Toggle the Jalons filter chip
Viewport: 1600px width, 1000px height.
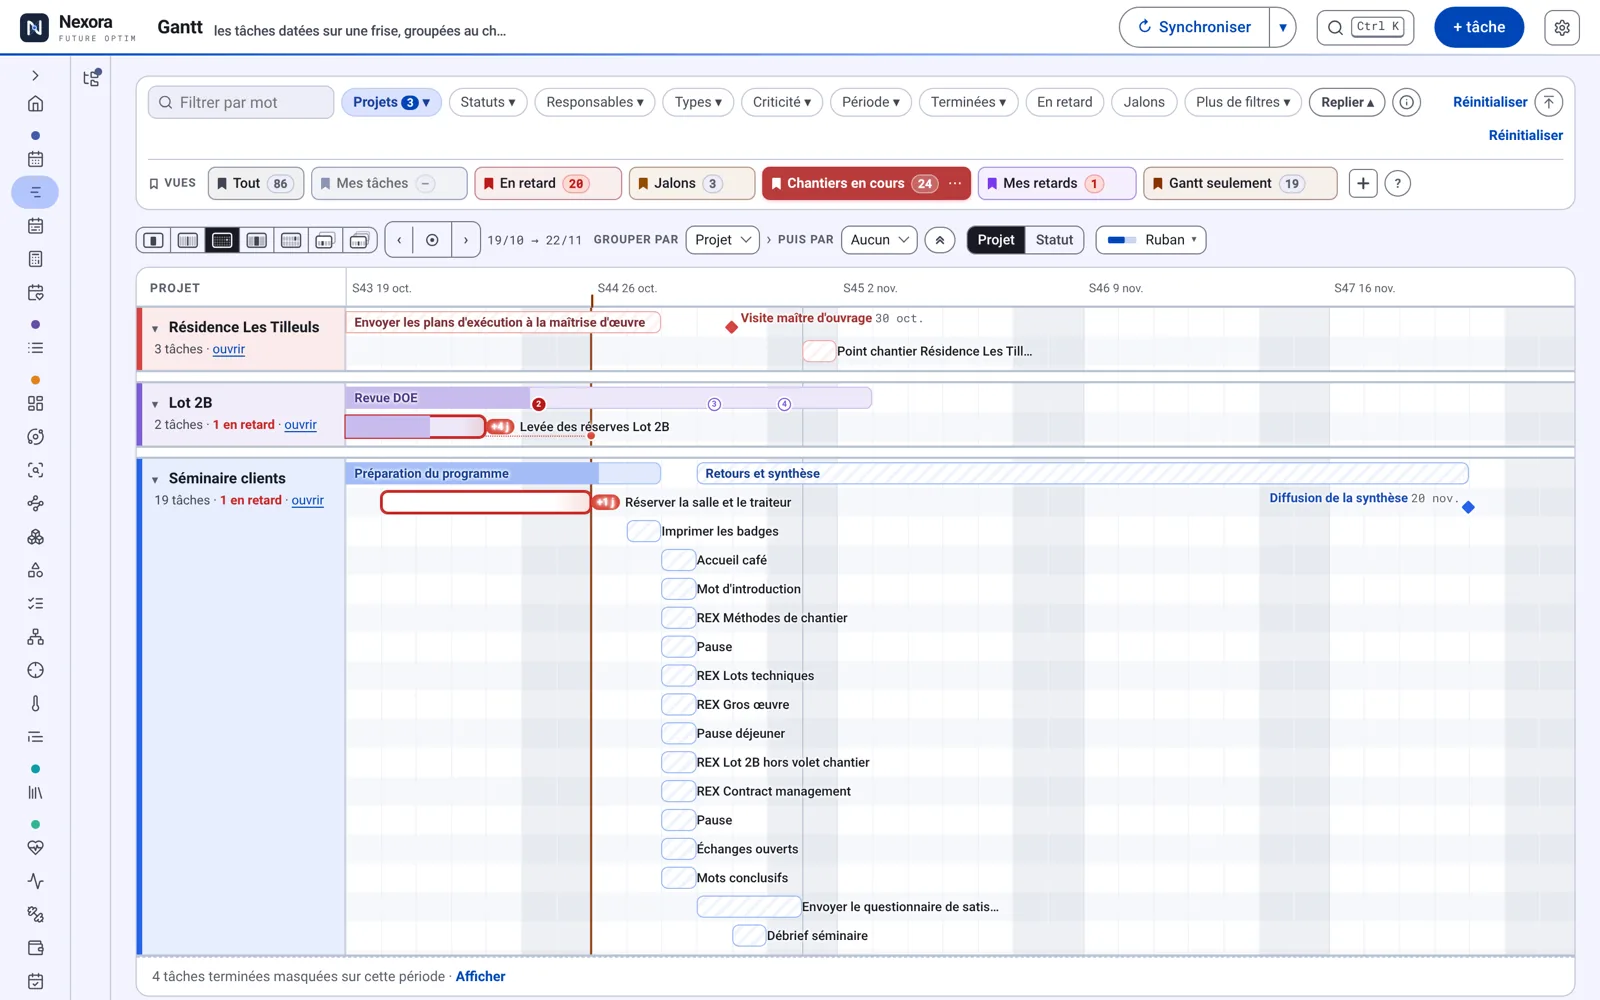pos(1143,102)
